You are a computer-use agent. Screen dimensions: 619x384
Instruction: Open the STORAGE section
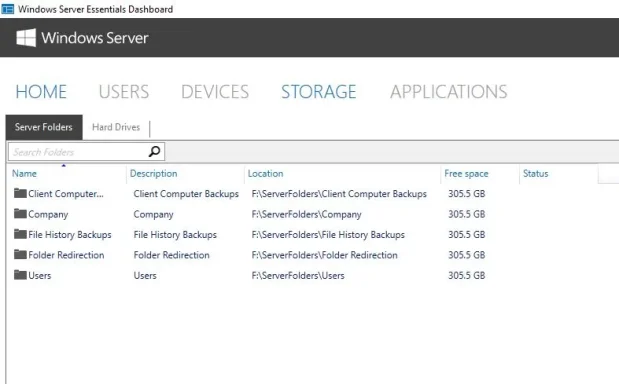[x=319, y=92]
